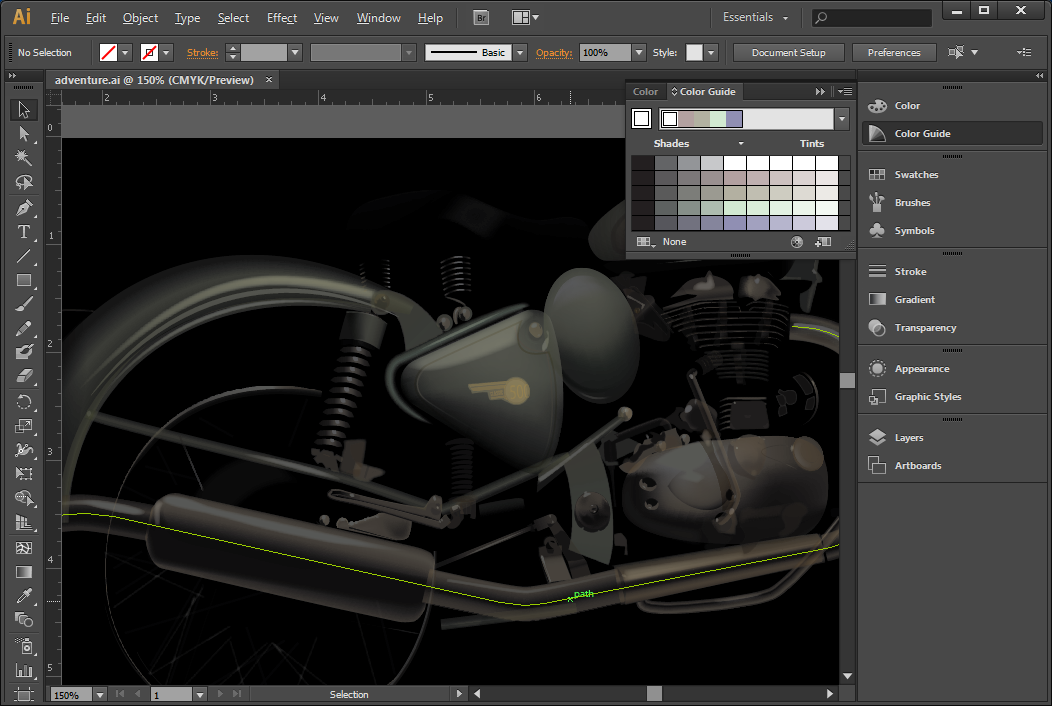
Task: Click the Preferences button
Action: point(893,53)
